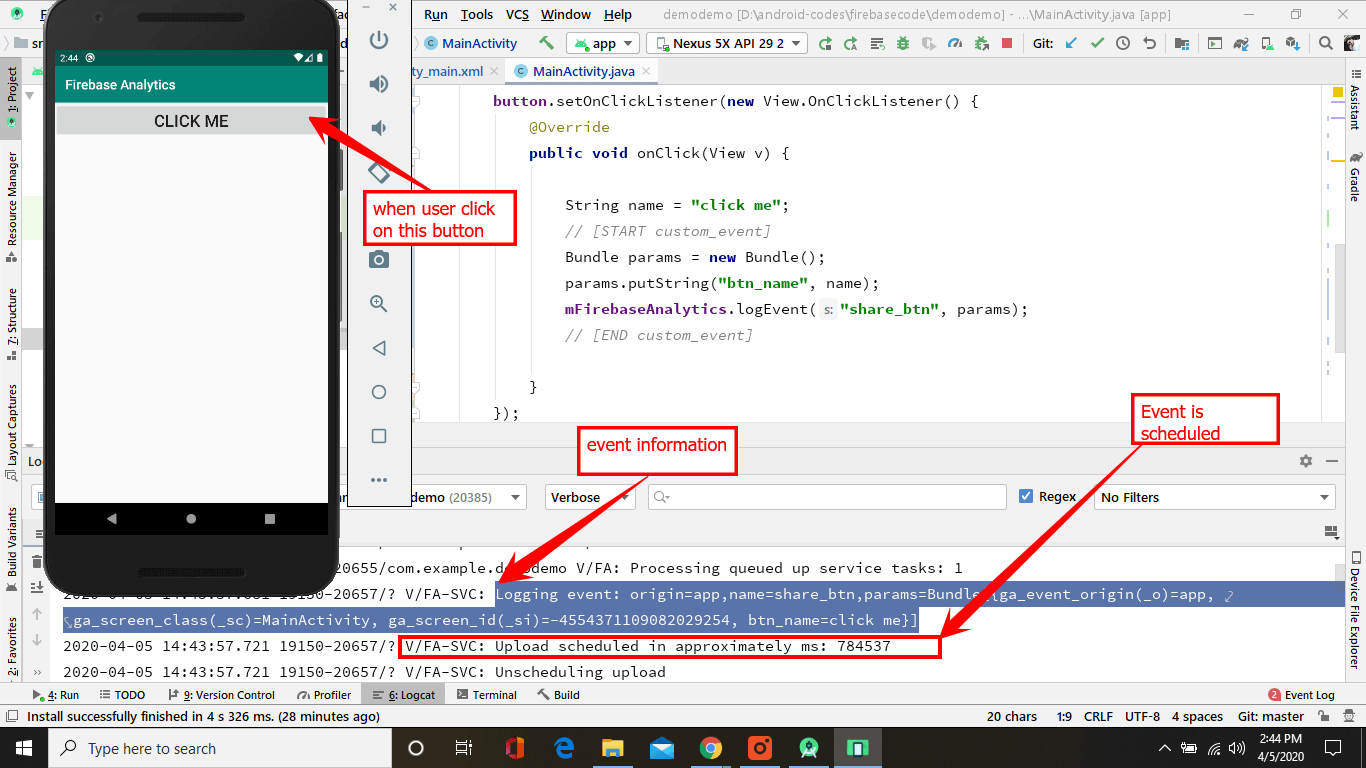Open the Nexus 5X API 29 2 device dropdown
The width and height of the screenshot is (1366, 768).
[x=728, y=43]
